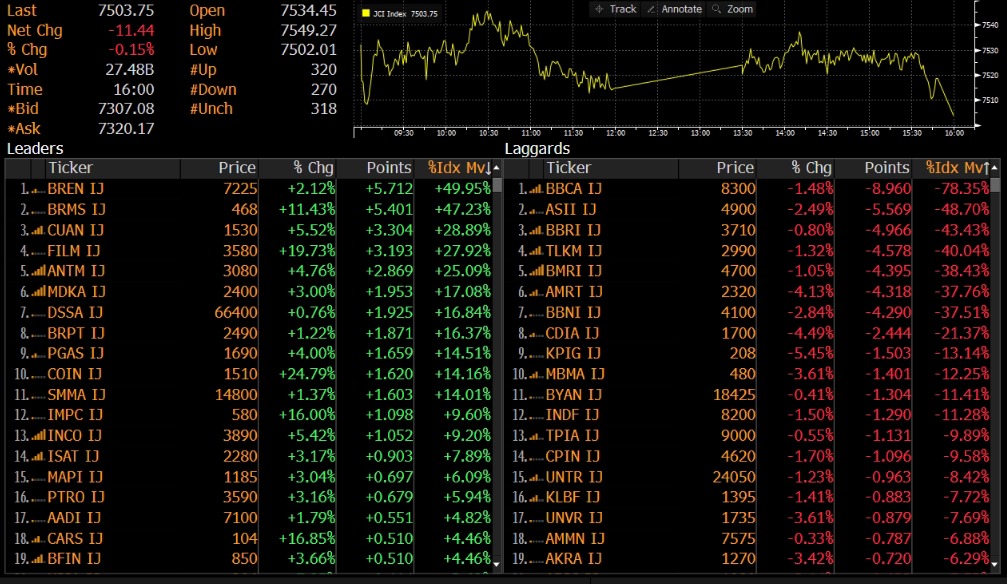Select DSSA IJ ticker in Leaders

click(75, 313)
